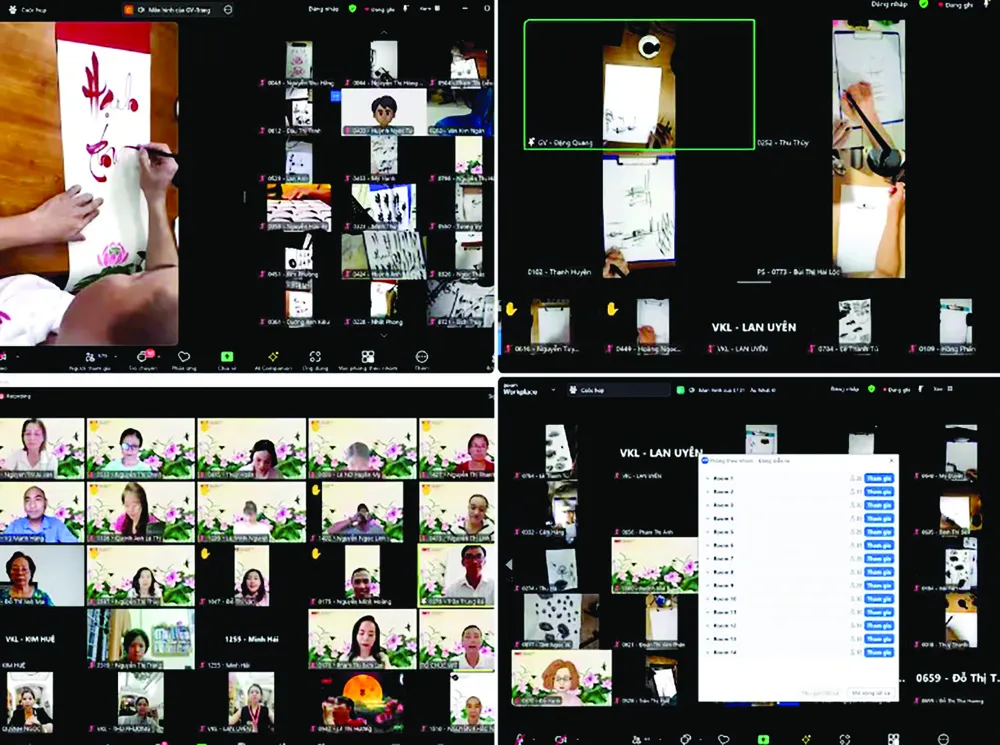This screenshot has height=745, width=1000.
Task: Open the breakout rooms grid icon under calligraphy video
Action: point(368,356)
